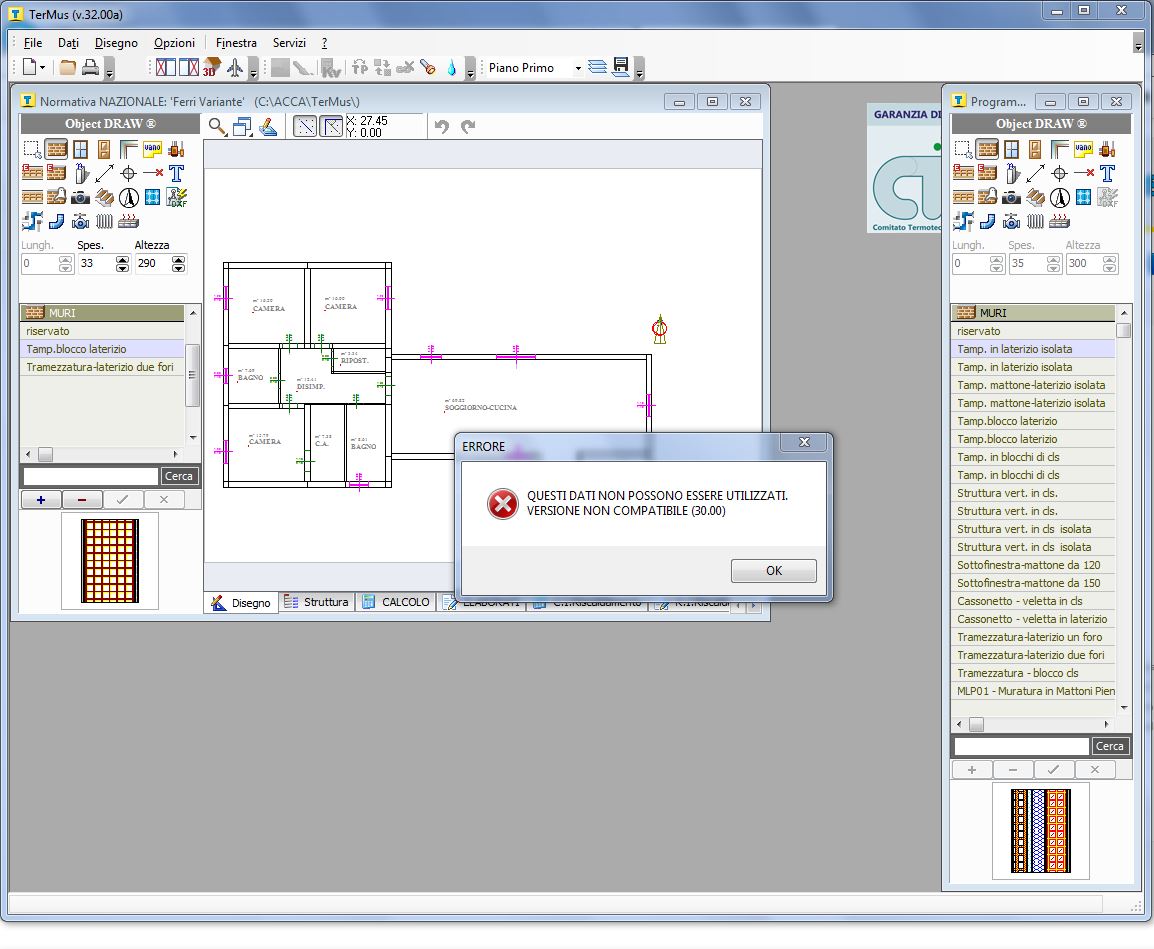Expand the new document dropdown arrow

coord(42,68)
